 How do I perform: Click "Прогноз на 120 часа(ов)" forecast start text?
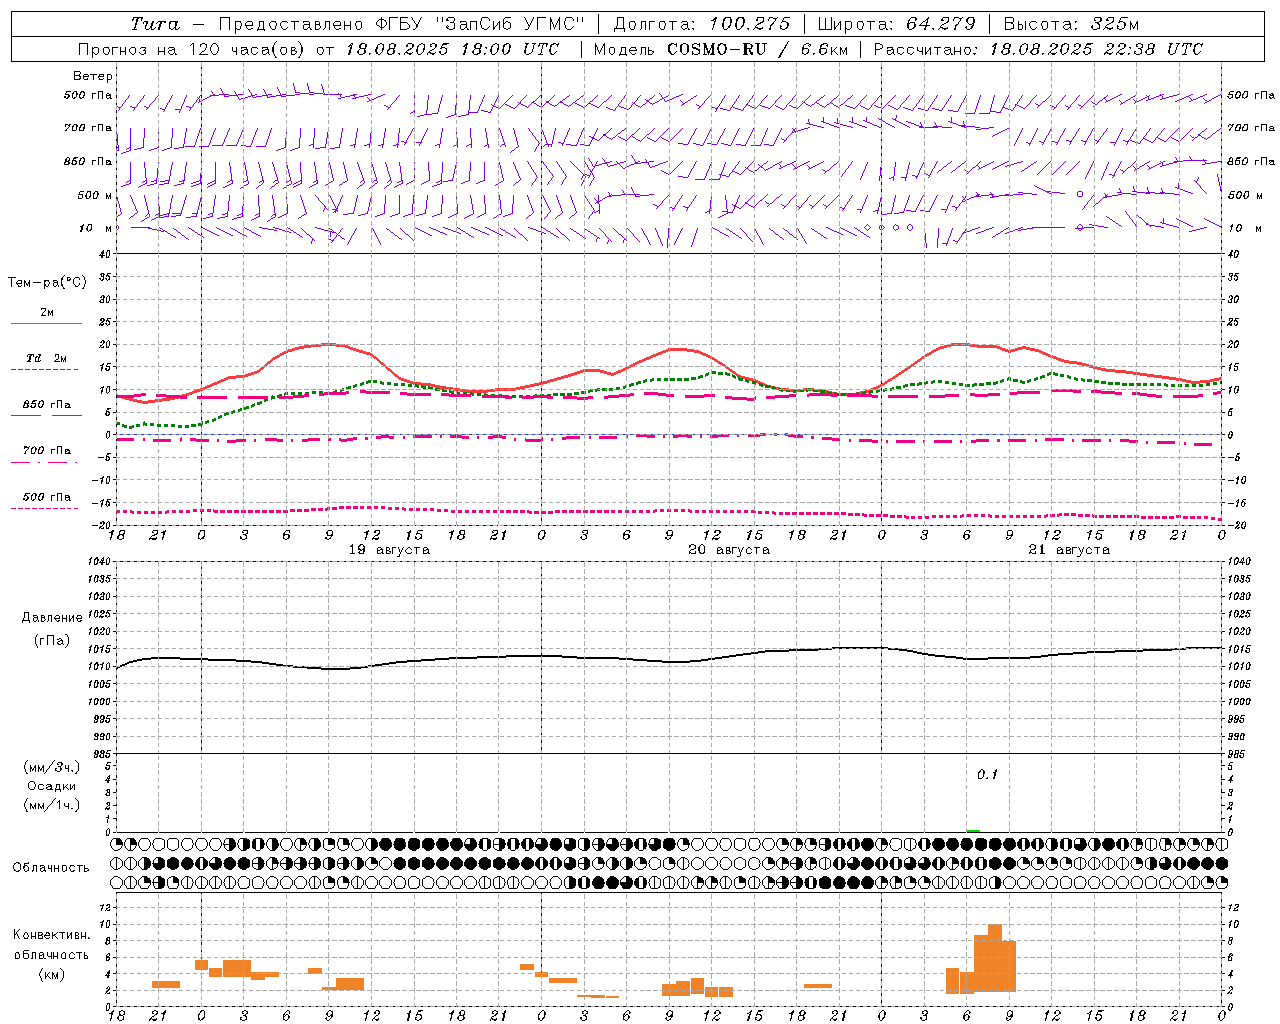point(319,49)
